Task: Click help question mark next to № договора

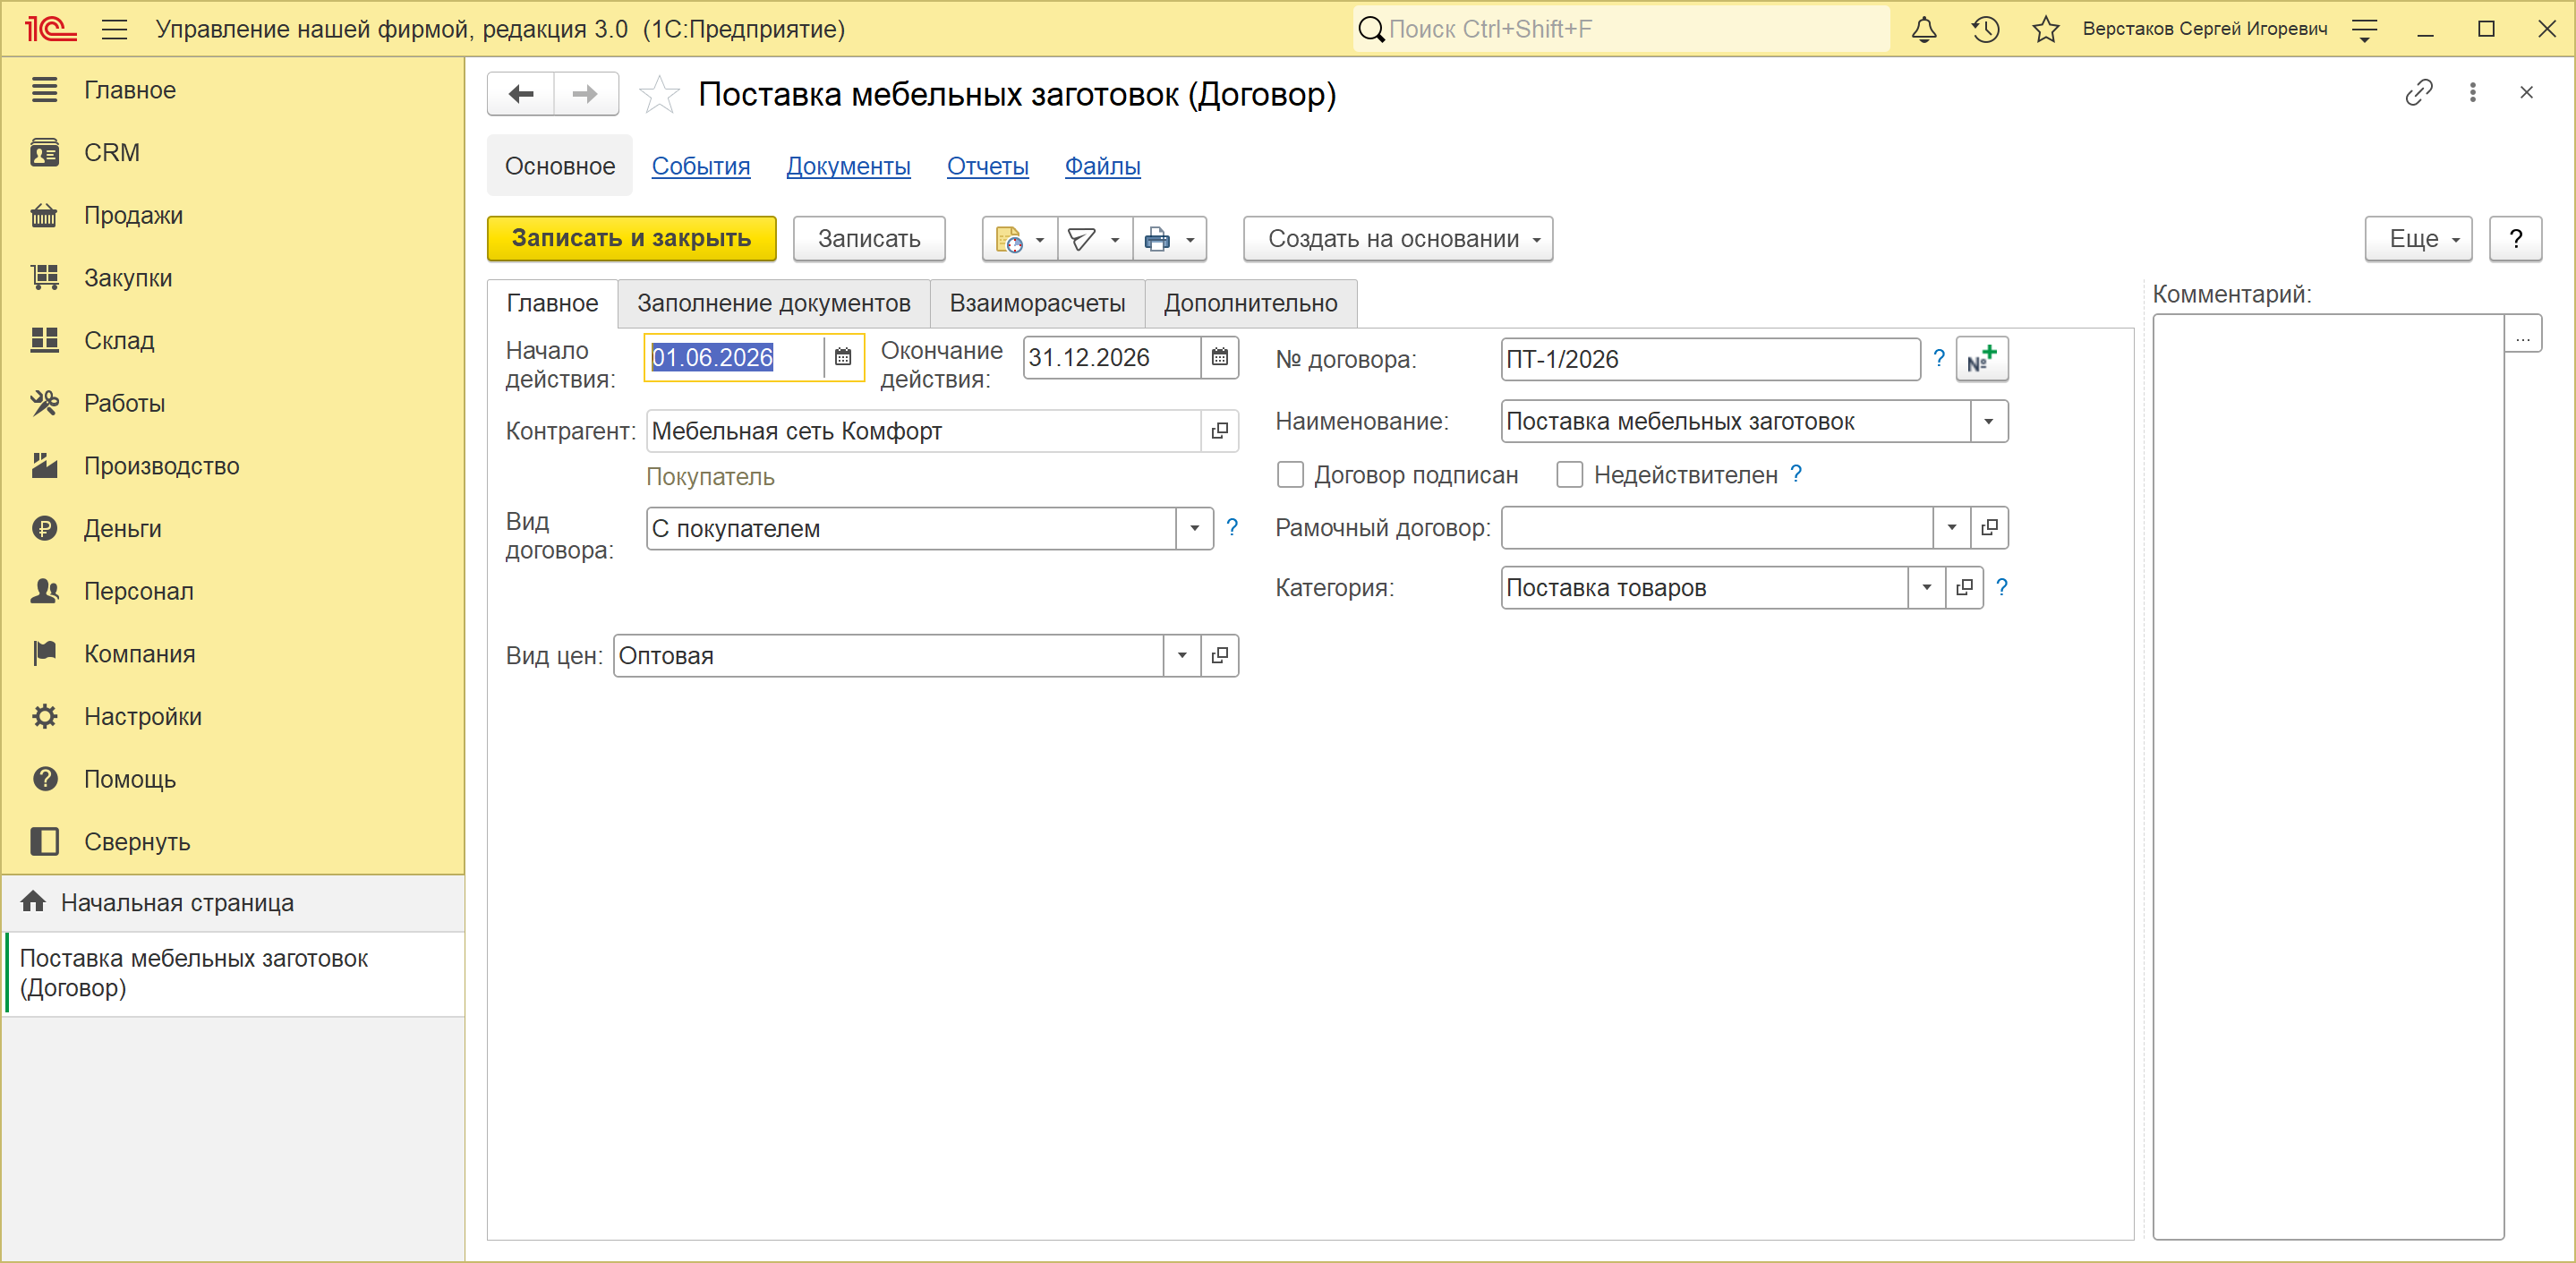Action: (x=1939, y=358)
